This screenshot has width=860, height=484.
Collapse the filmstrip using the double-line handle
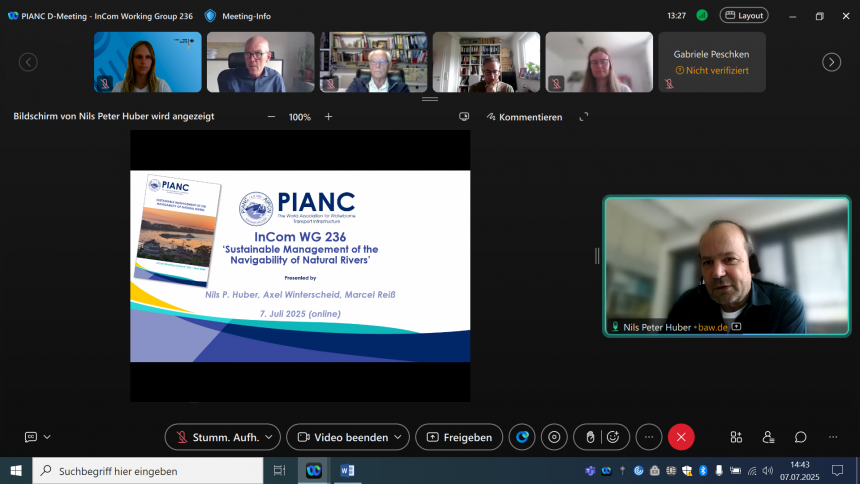[x=430, y=99]
